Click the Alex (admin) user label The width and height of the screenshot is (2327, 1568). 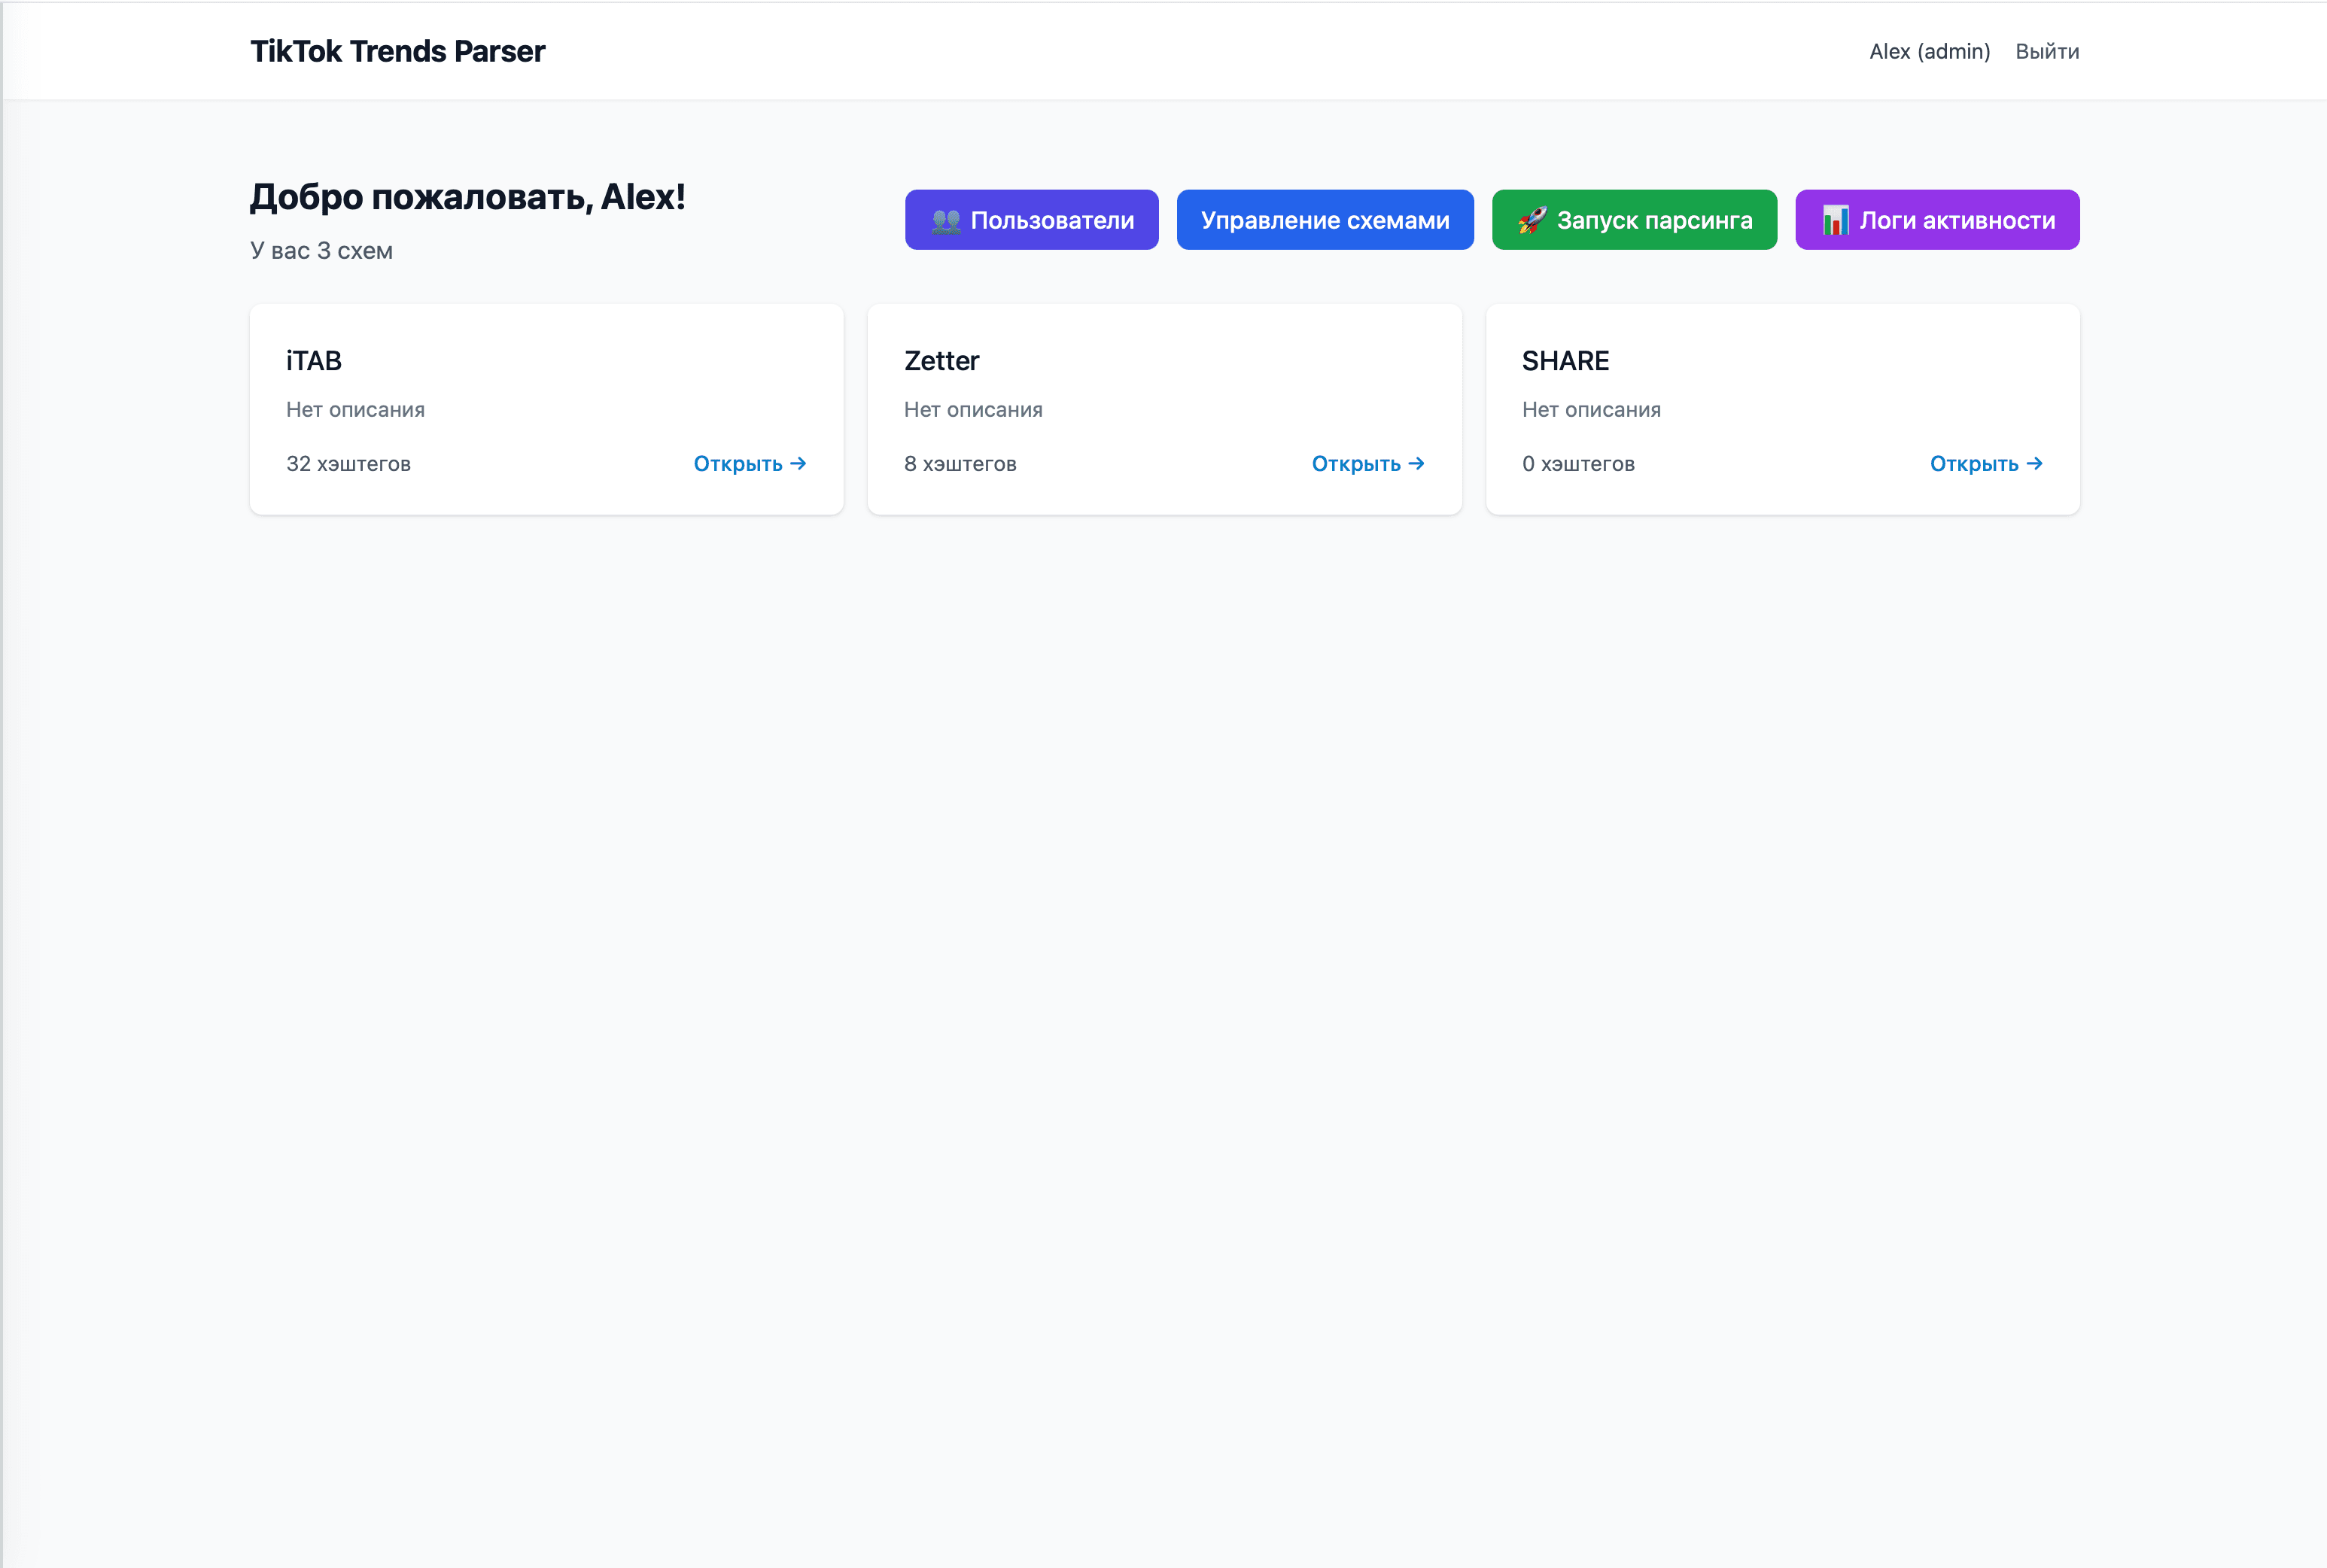(1929, 52)
